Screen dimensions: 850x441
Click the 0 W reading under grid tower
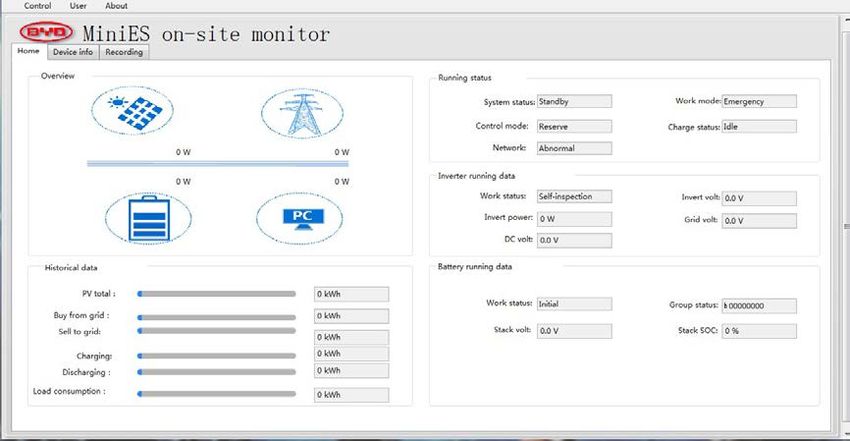pyautogui.click(x=342, y=152)
